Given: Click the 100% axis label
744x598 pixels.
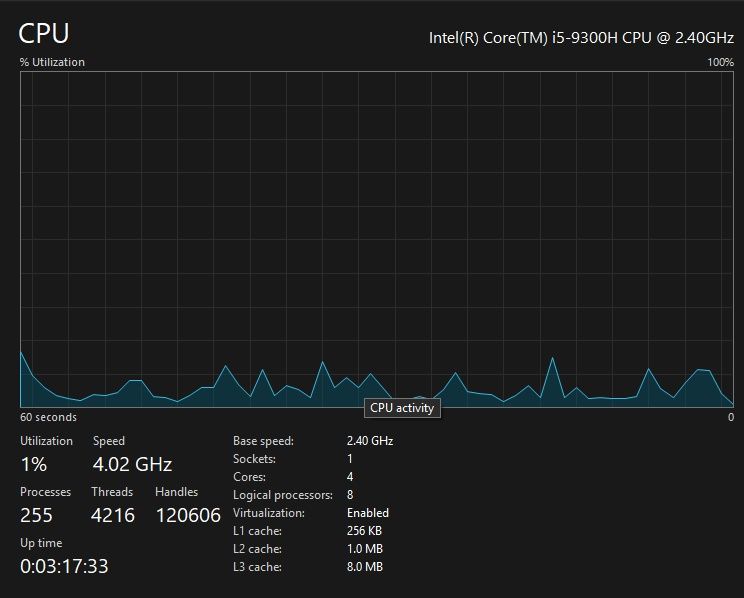Looking at the screenshot, I should [721, 62].
